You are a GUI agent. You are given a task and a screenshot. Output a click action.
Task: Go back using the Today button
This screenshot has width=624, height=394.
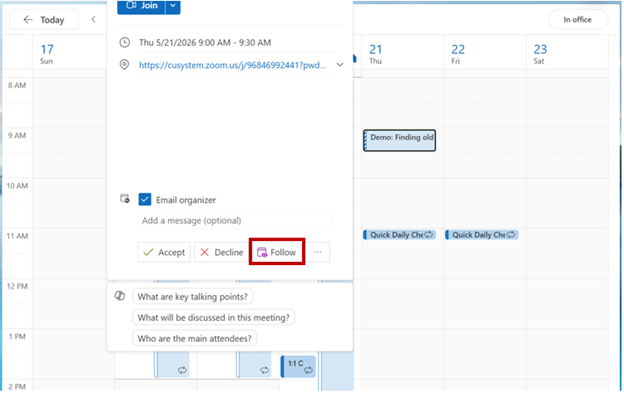click(44, 20)
